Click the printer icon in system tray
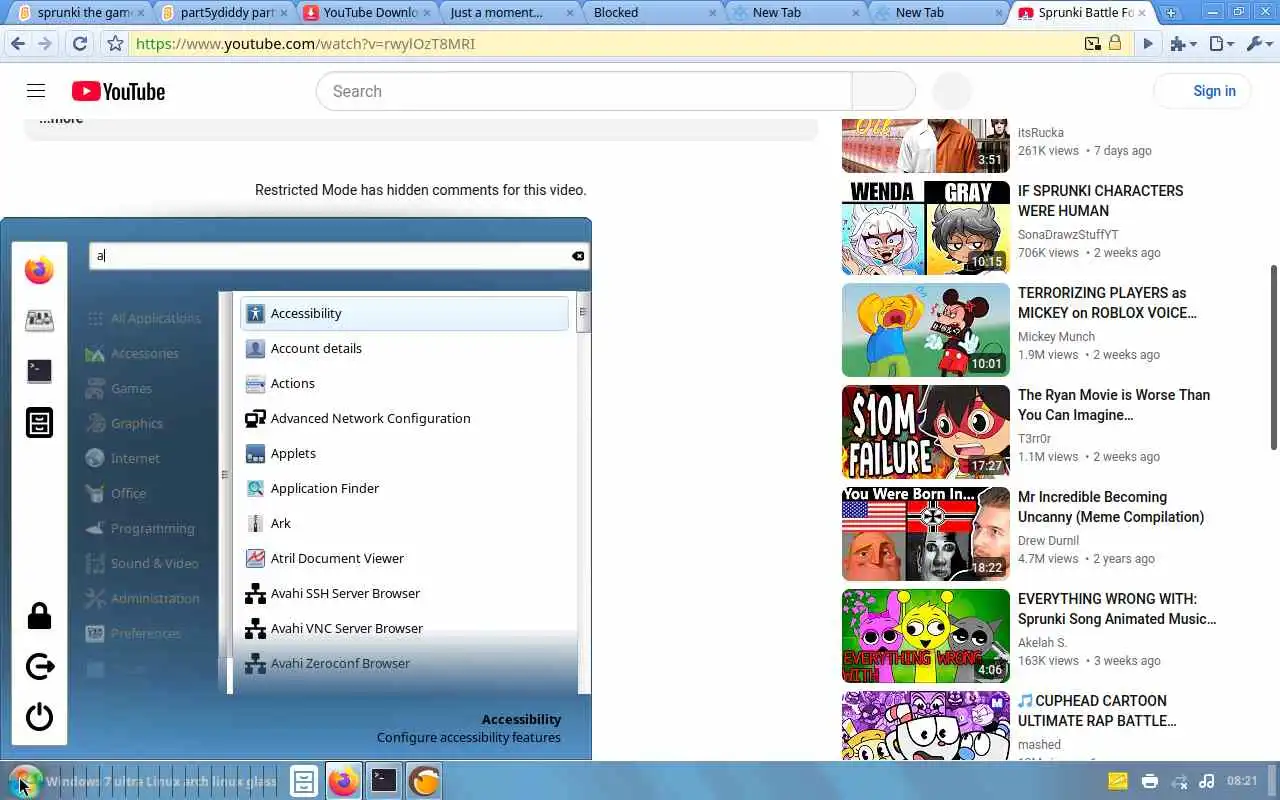 click(x=1150, y=781)
